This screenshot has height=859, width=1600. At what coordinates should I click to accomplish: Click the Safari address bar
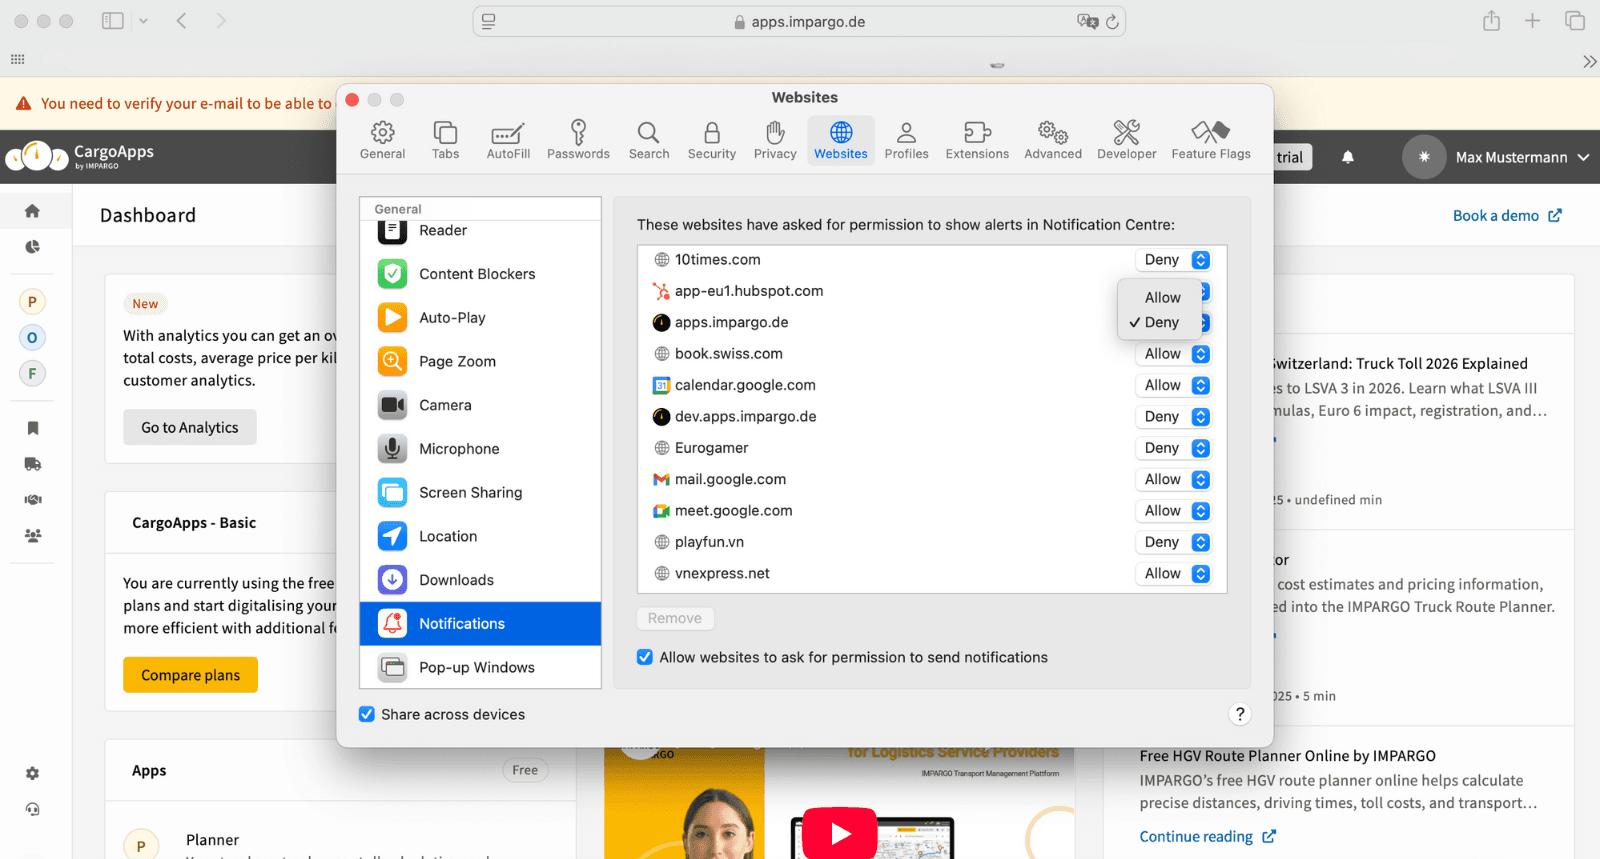tap(799, 22)
